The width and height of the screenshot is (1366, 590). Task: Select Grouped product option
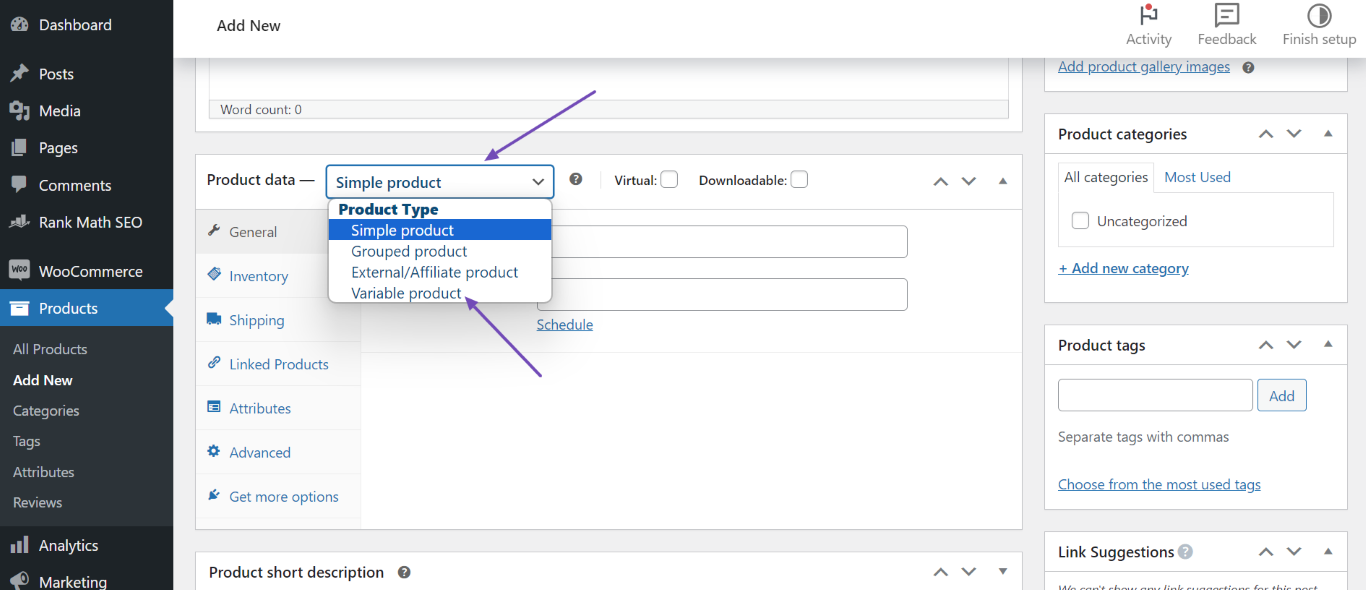pyautogui.click(x=440, y=251)
